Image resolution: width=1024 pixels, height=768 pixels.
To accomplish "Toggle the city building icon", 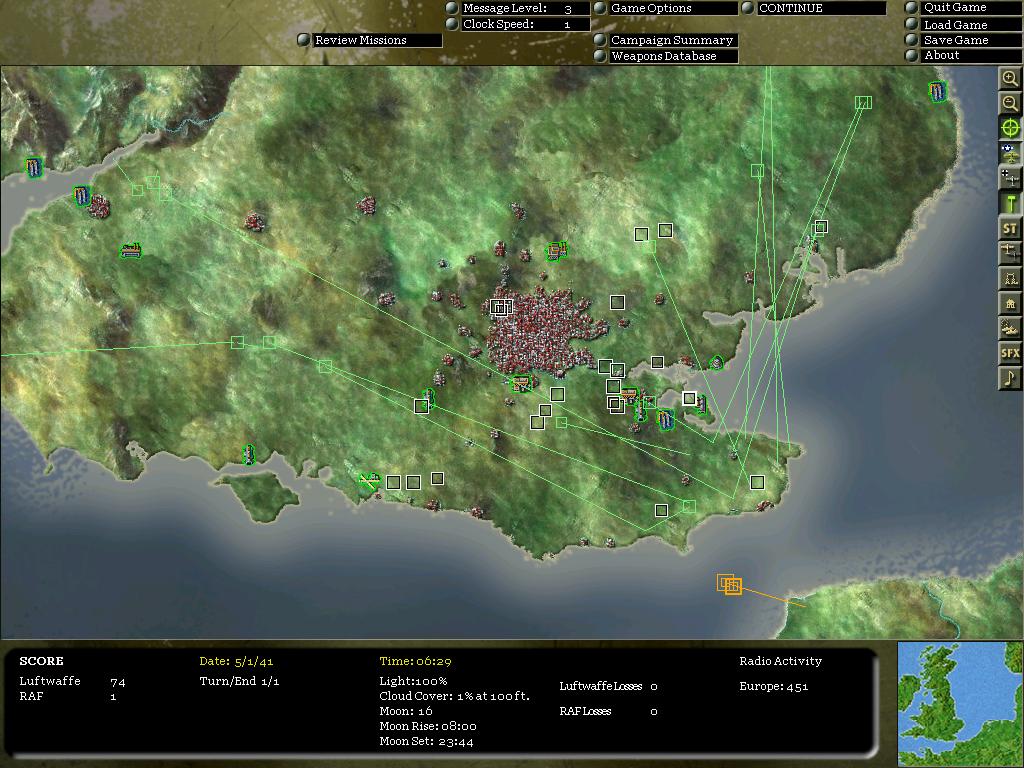I will 1010,303.
